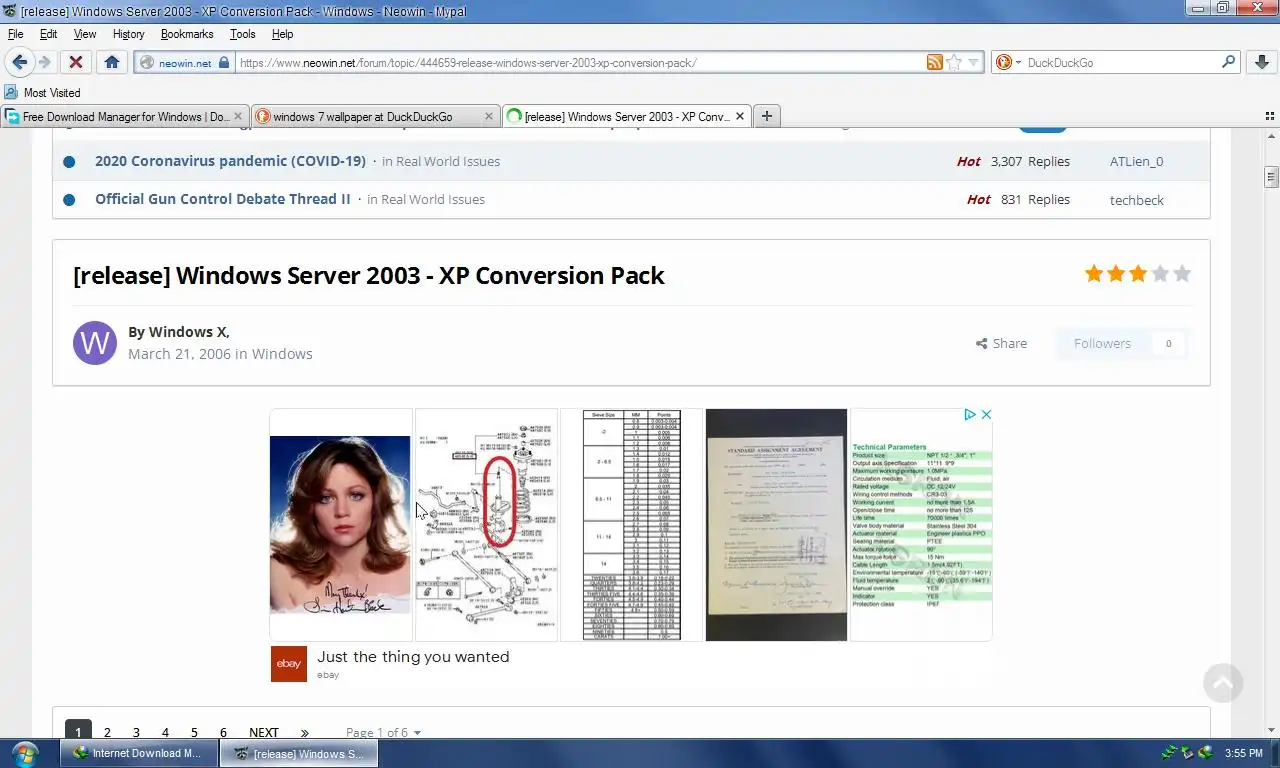Open the Windows Start orb
1280x768 pixels.
point(24,753)
